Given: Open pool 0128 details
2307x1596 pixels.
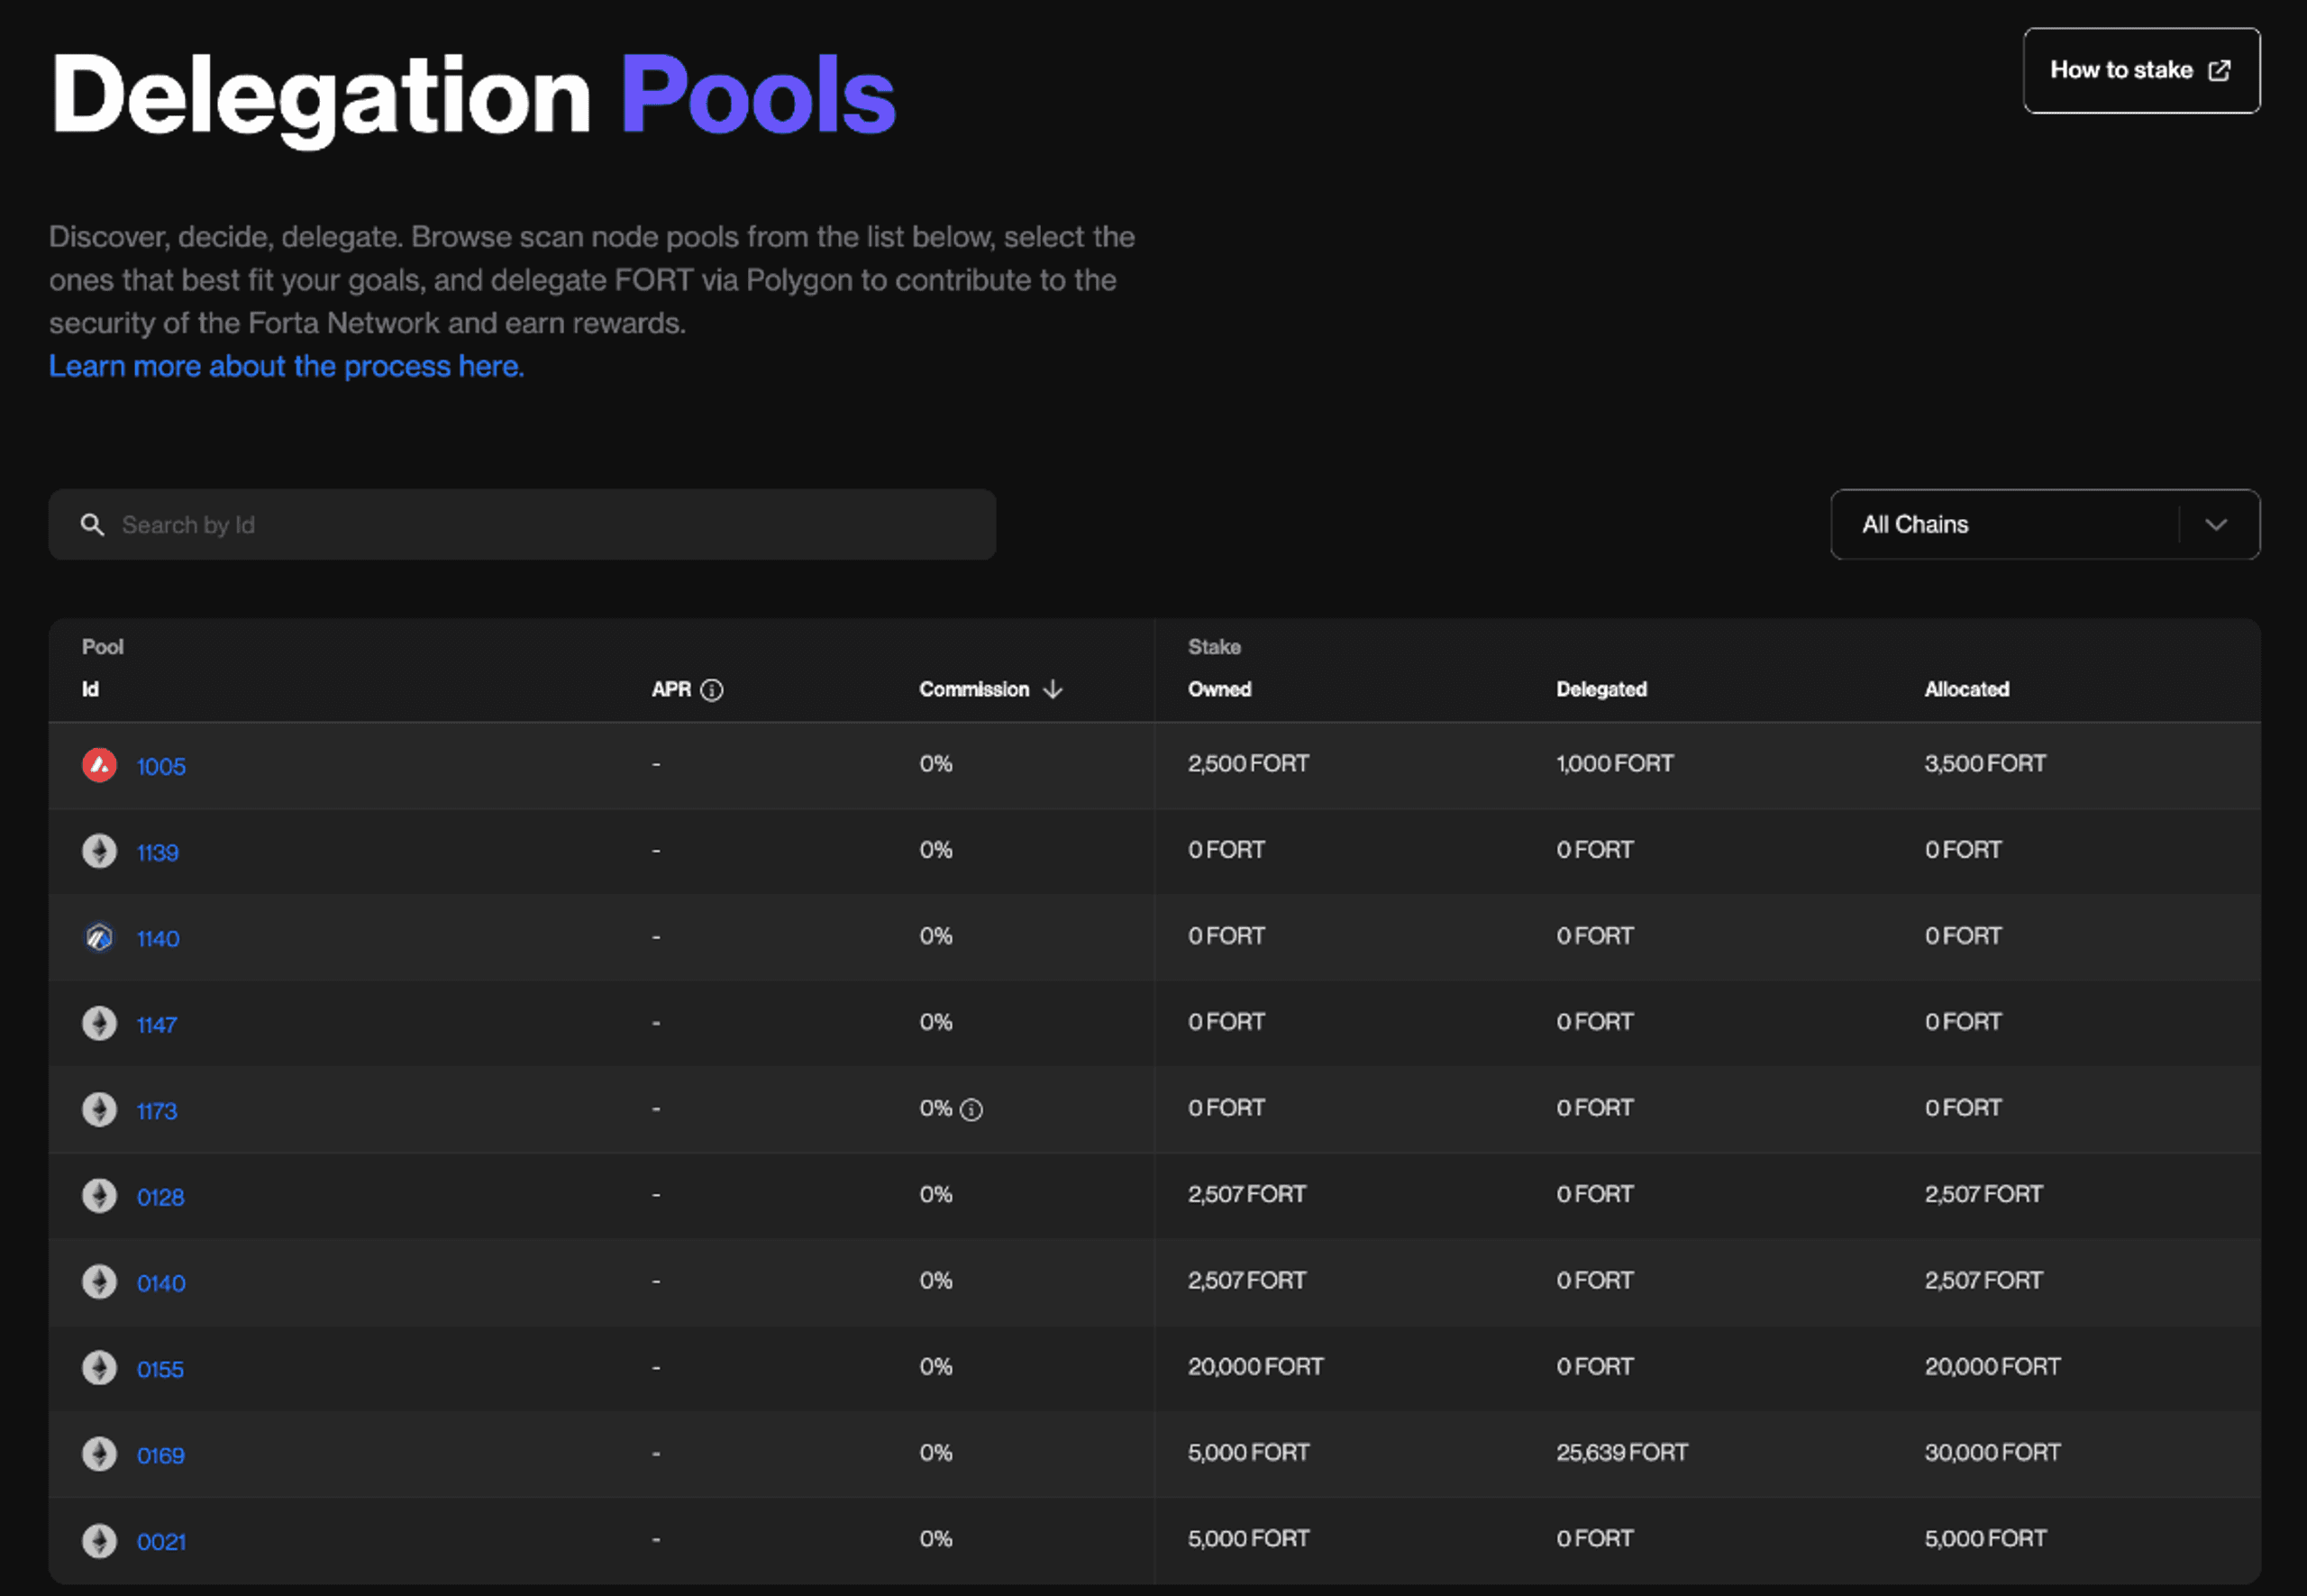Looking at the screenshot, I should click(x=160, y=1196).
